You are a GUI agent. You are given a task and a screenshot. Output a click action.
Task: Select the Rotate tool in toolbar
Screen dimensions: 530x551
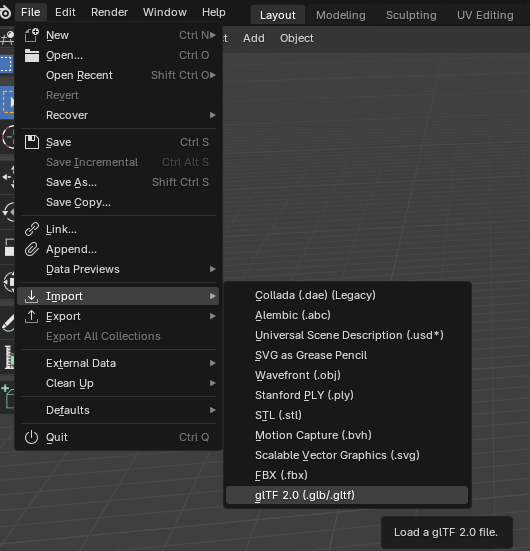point(8,212)
